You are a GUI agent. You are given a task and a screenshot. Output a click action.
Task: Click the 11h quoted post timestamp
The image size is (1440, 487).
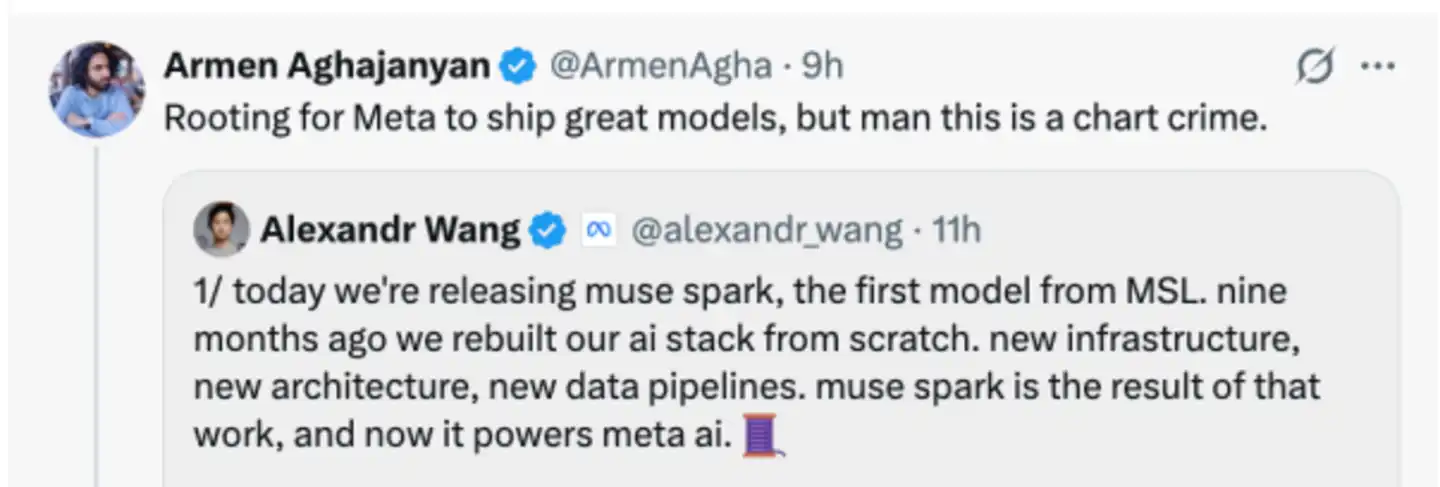[957, 231]
